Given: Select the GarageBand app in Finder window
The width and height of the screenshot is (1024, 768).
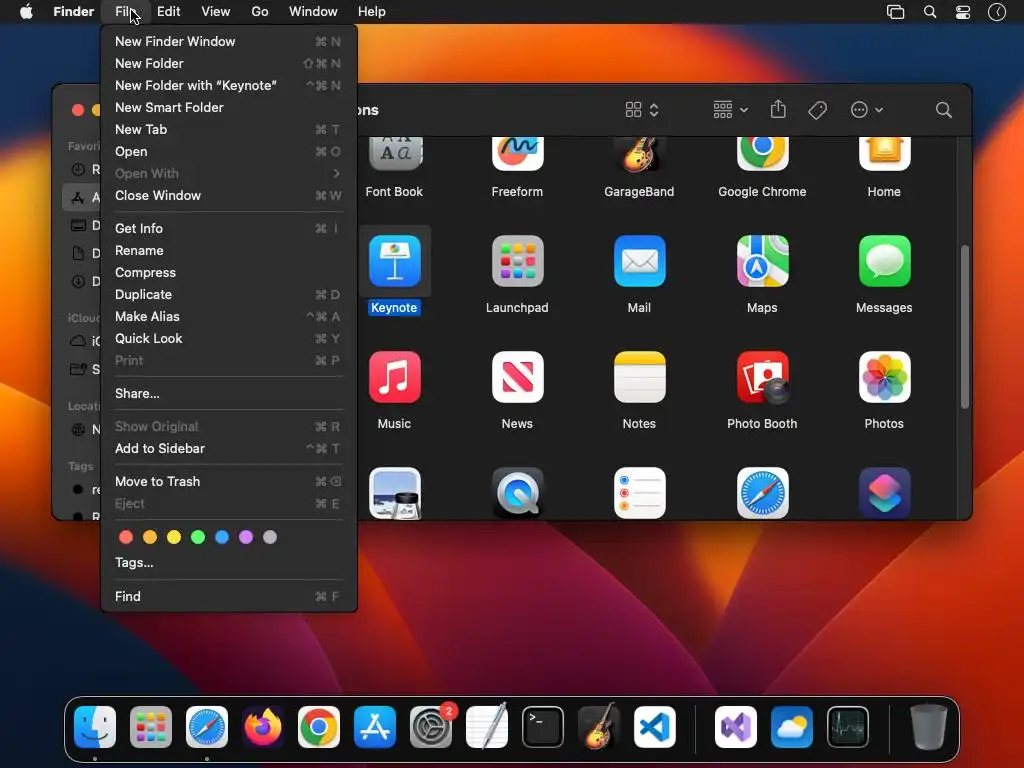Looking at the screenshot, I should tap(639, 153).
